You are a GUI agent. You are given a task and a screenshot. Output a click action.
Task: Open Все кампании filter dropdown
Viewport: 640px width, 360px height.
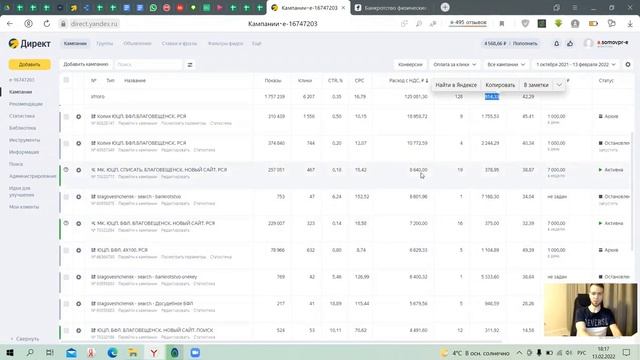click(x=506, y=64)
